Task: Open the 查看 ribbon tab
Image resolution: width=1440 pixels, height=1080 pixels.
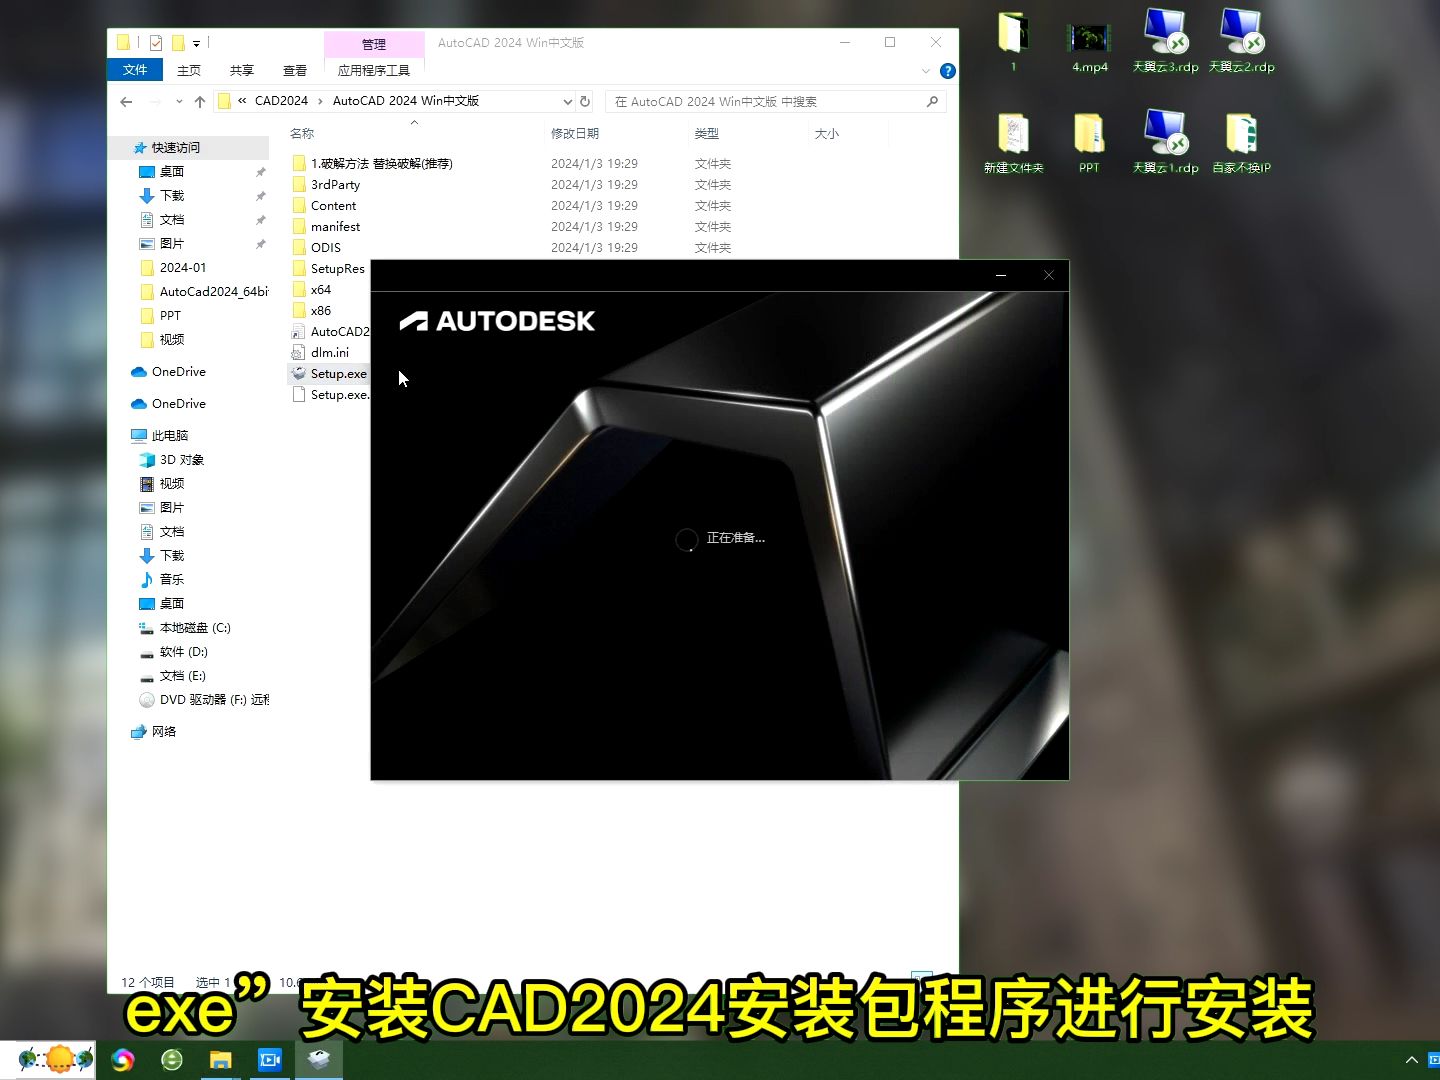Action: tap(295, 70)
